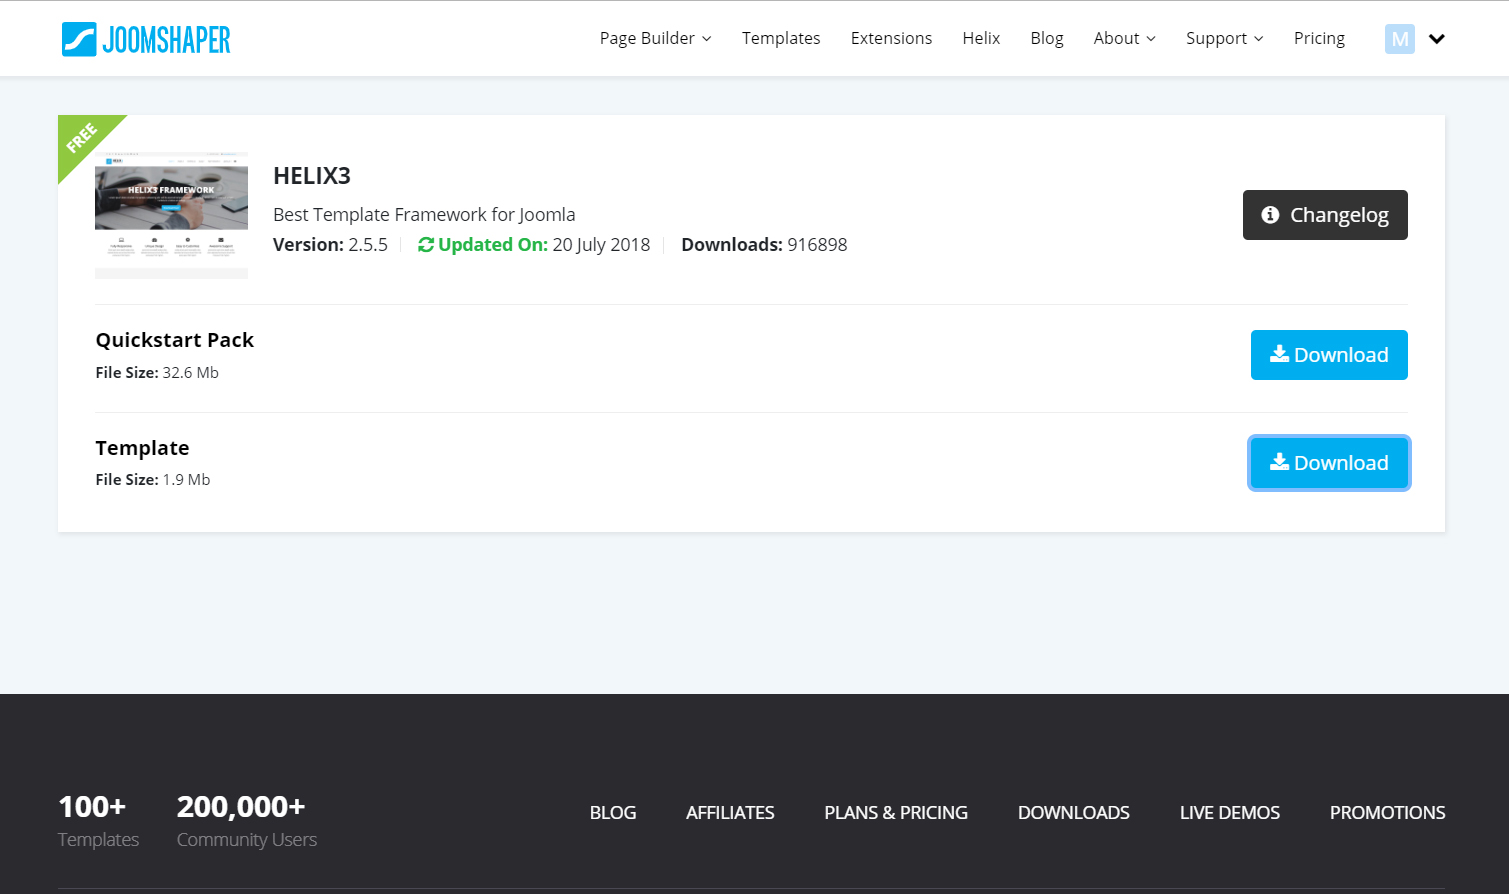1509x894 pixels.
Task: Expand the user account dropdown arrow
Action: [1437, 39]
